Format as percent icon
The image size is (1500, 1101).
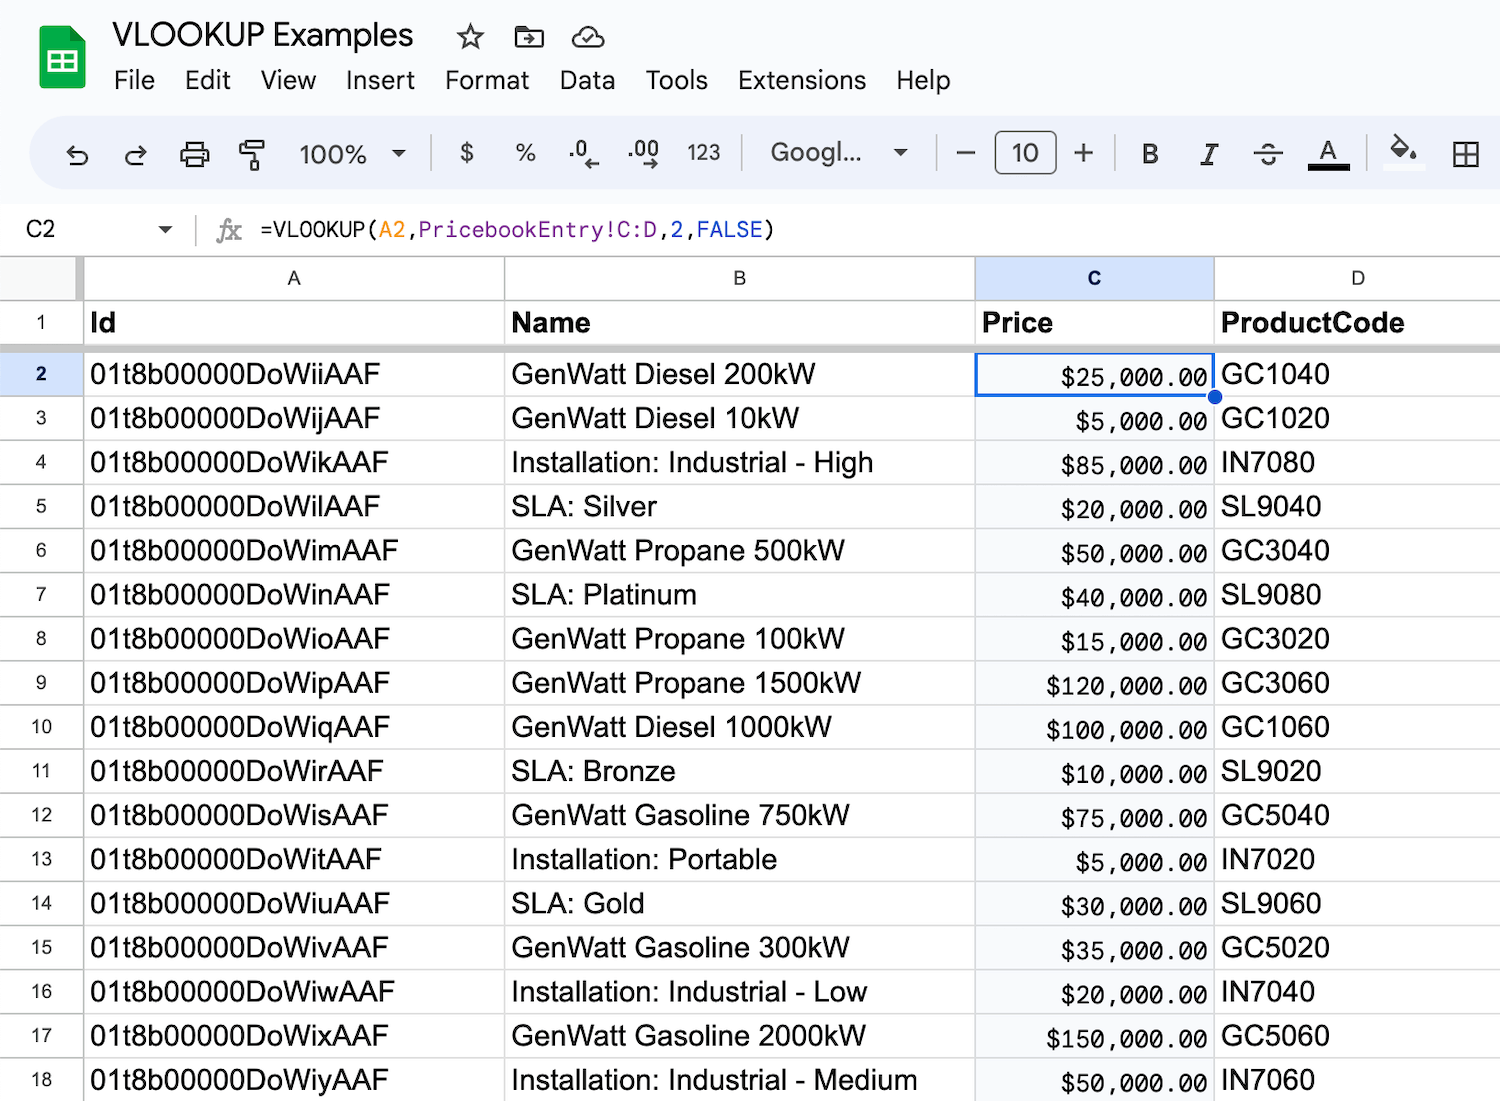(x=525, y=153)
